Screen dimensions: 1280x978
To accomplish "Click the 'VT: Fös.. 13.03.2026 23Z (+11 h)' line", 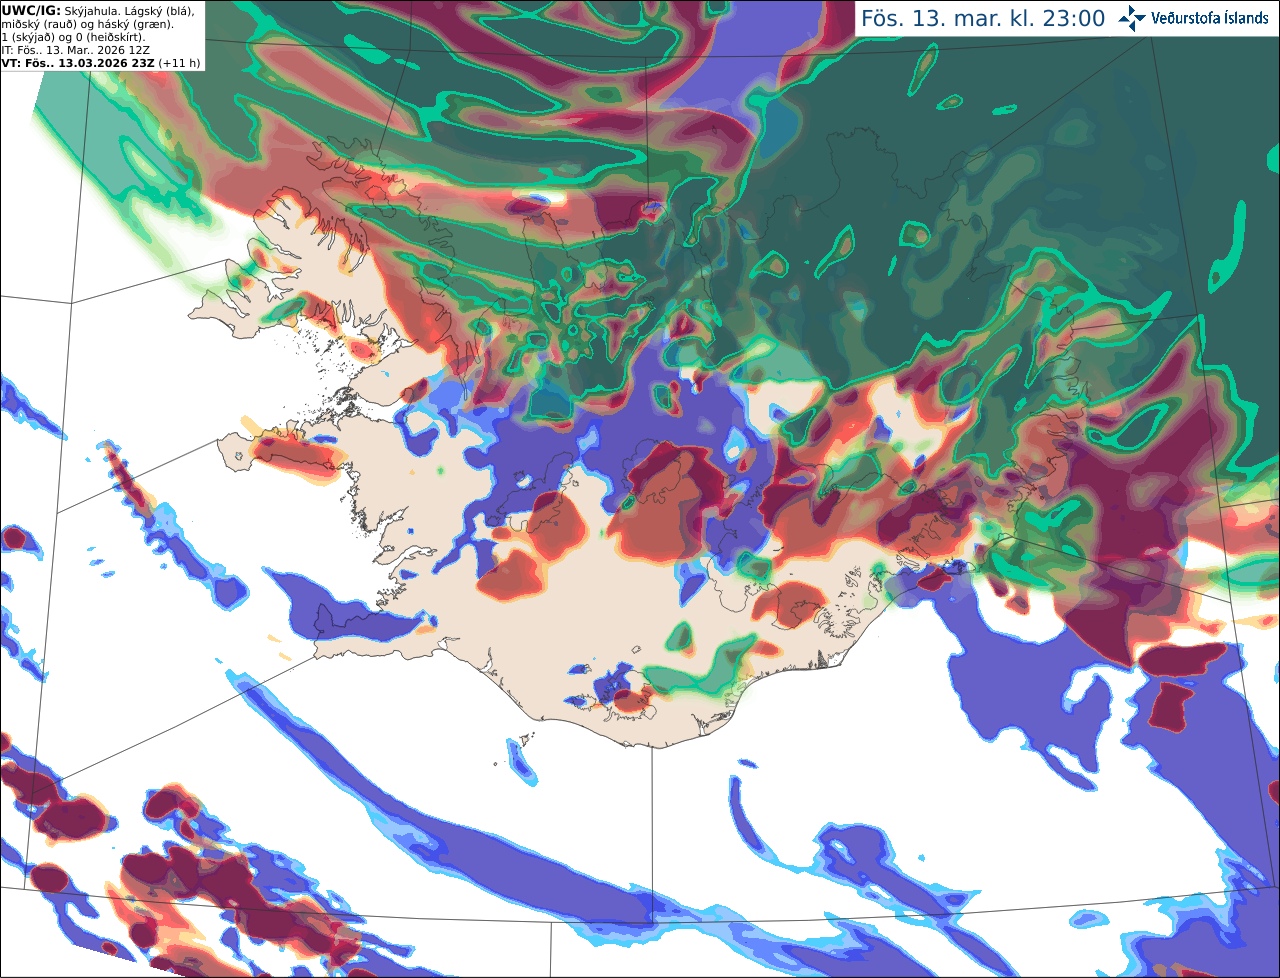I will pos(101,63).
